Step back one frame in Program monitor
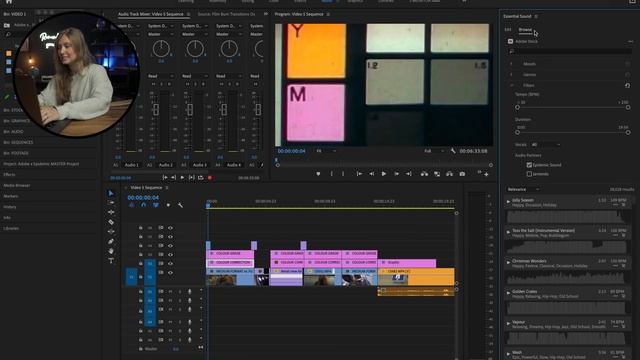The image size is (640, 360). 371,174
